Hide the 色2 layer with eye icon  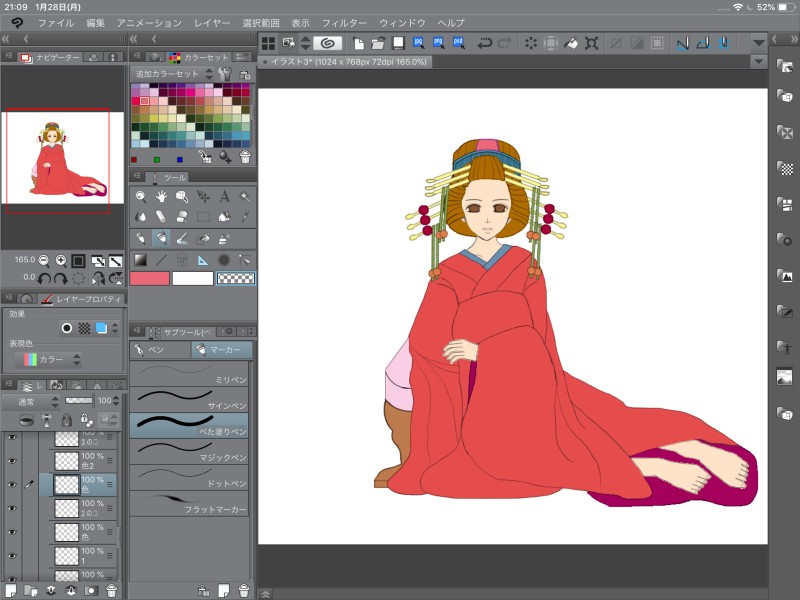coord(12,461)
